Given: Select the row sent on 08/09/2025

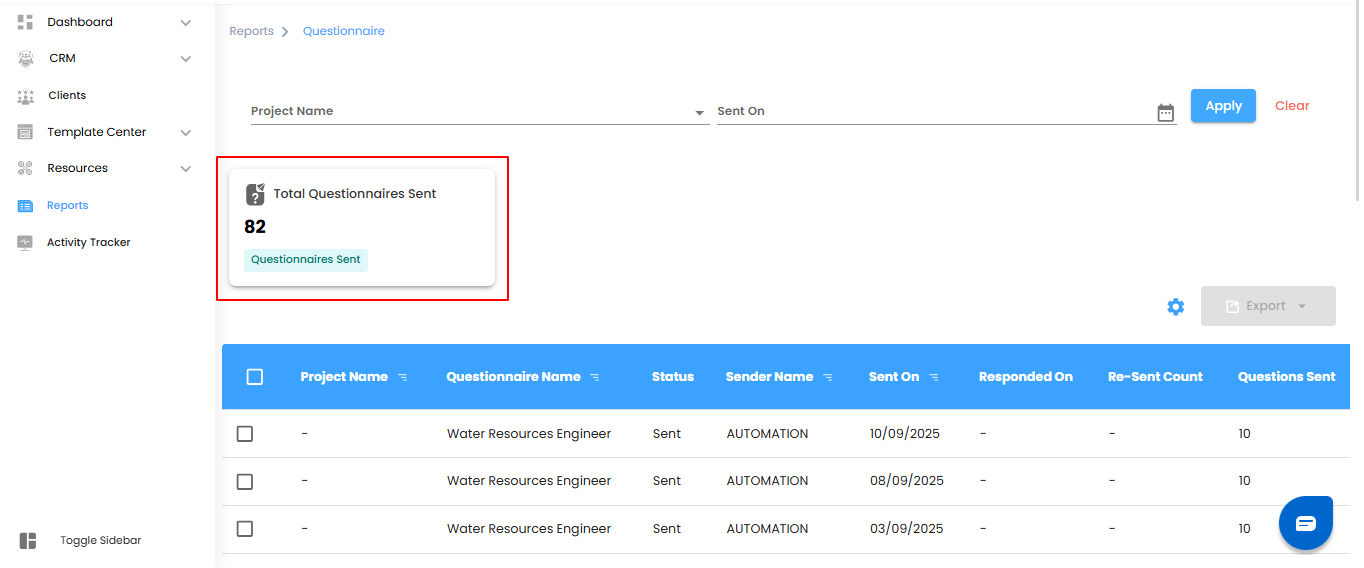Looking at the screenshot, I should [245, 482].
